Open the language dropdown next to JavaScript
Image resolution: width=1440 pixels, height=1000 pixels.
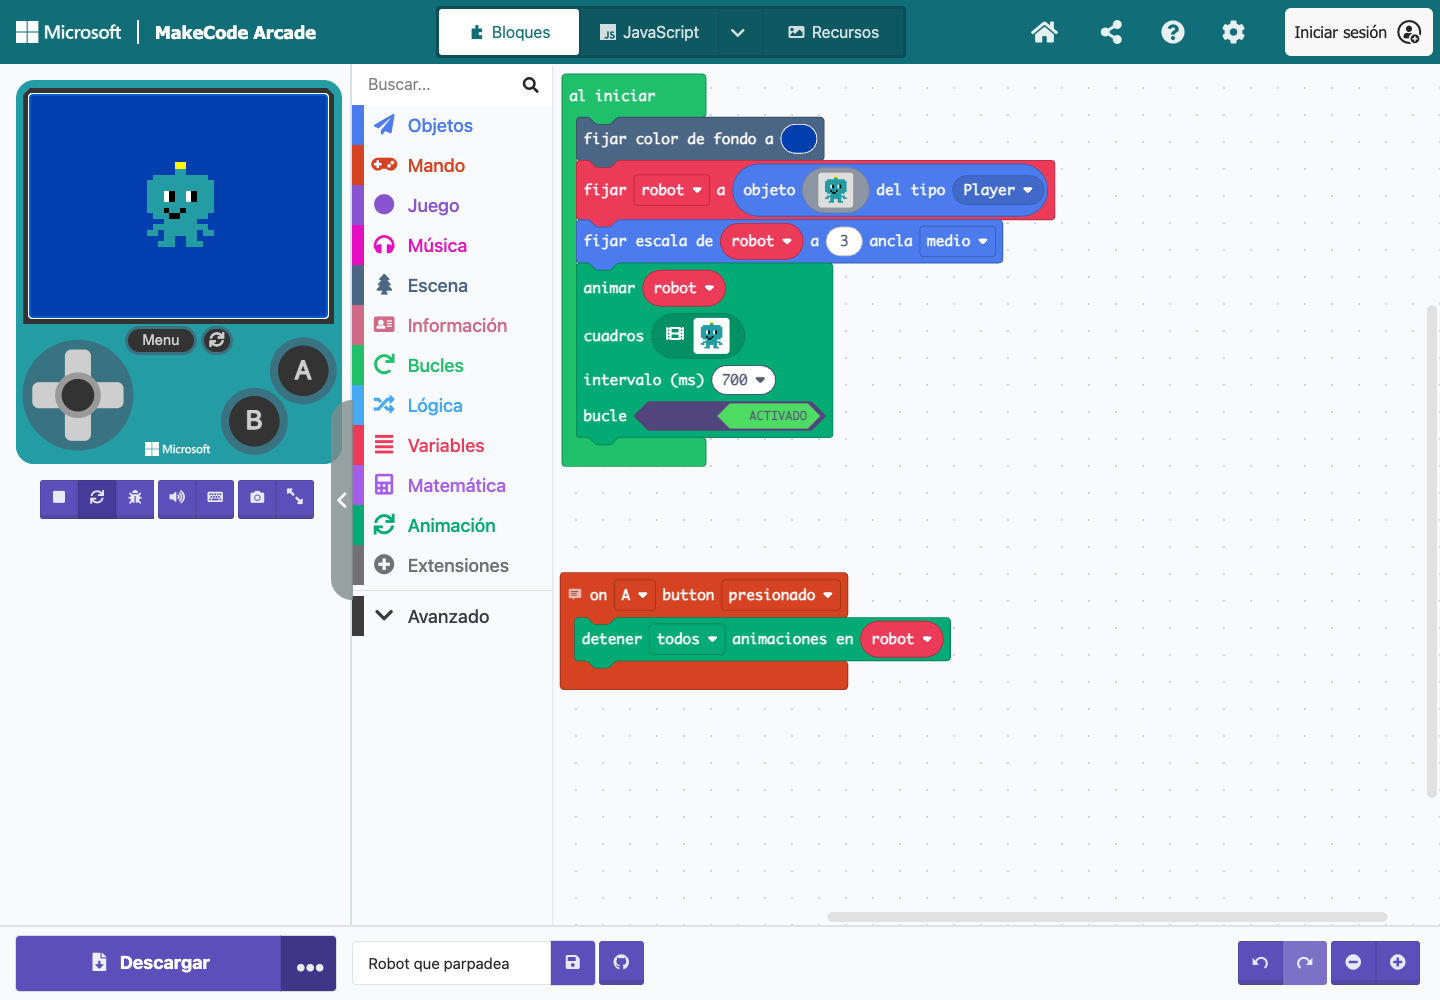(x=738, y=32)
